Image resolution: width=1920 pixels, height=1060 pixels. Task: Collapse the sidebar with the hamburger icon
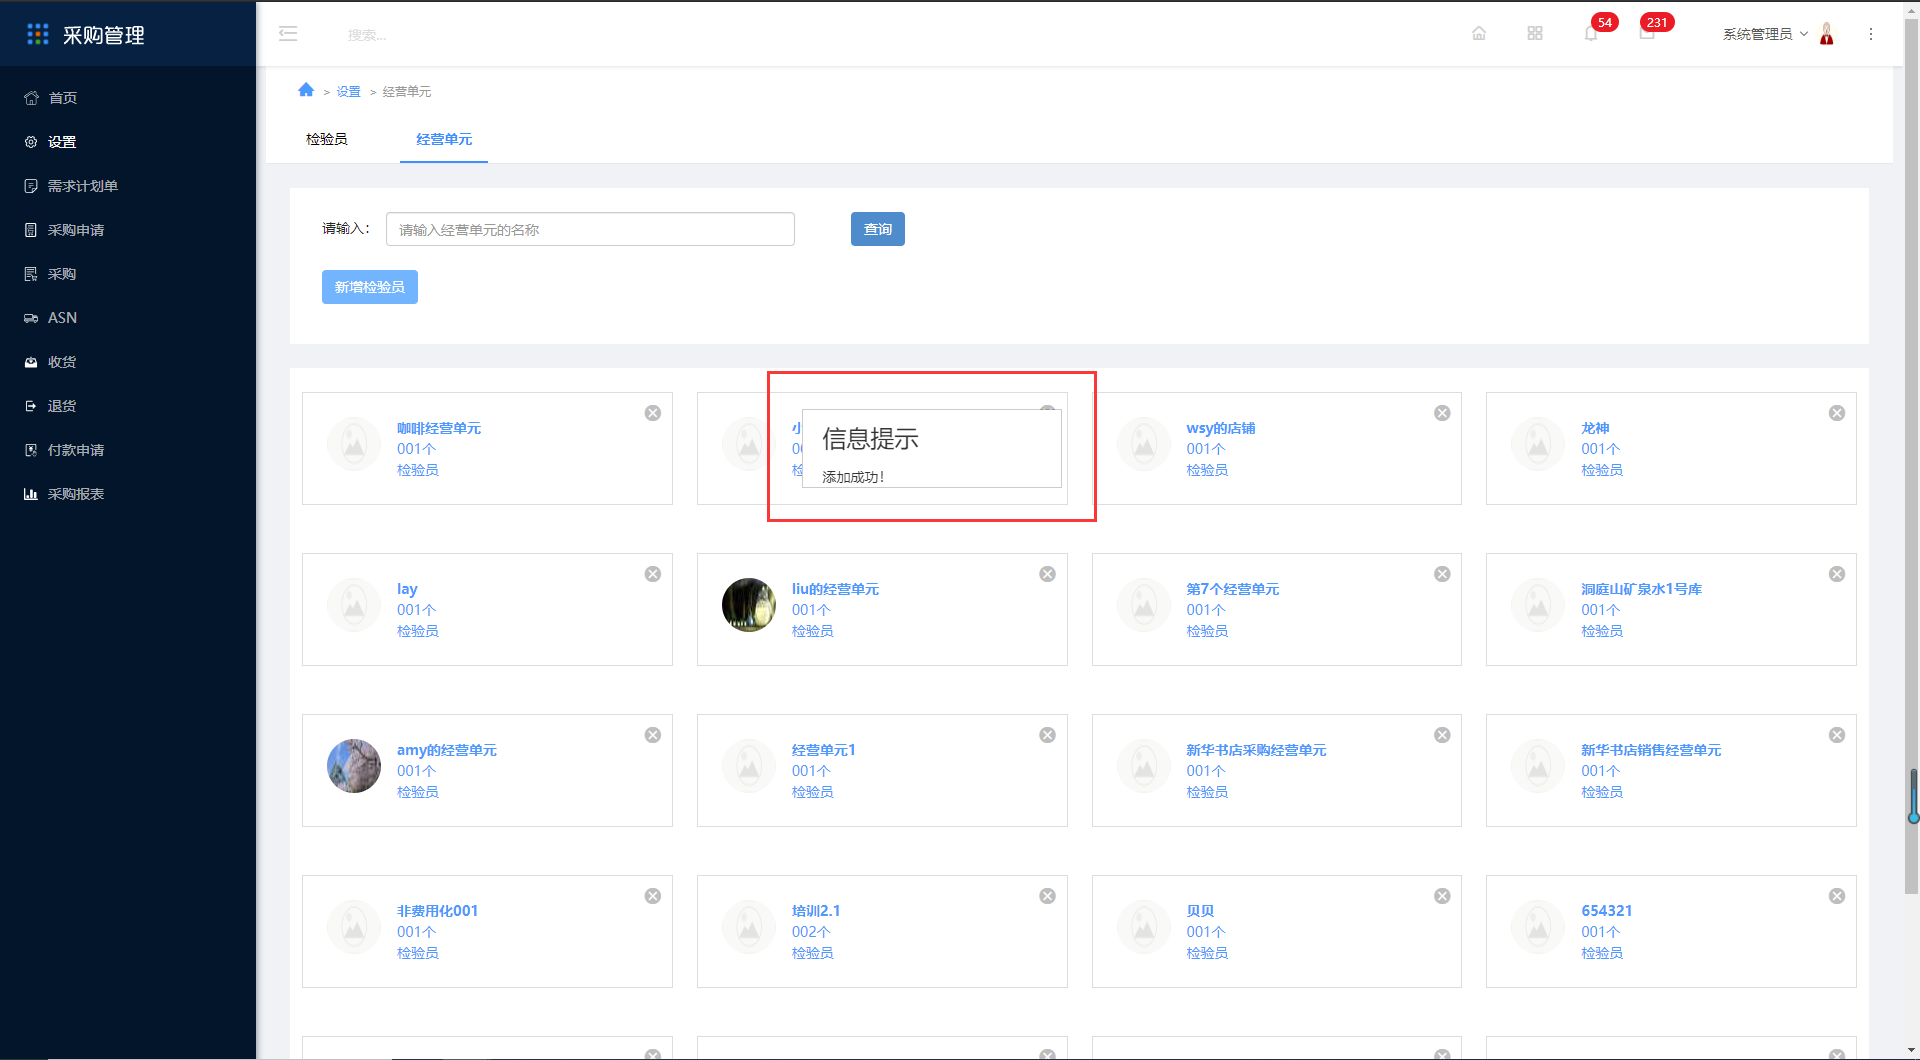coord(288,34)
